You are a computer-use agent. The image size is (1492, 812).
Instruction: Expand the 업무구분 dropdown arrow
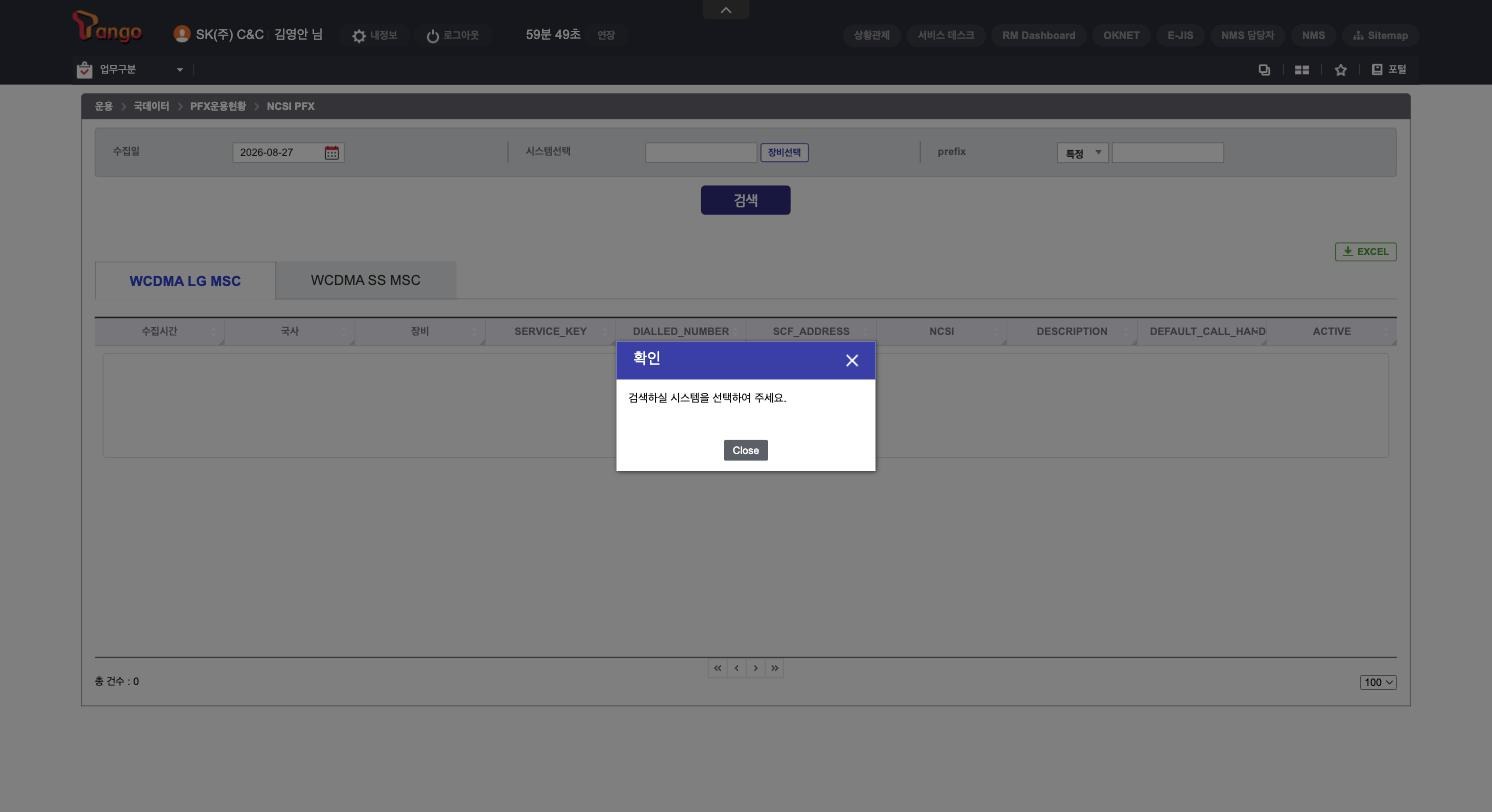(180, 70)
